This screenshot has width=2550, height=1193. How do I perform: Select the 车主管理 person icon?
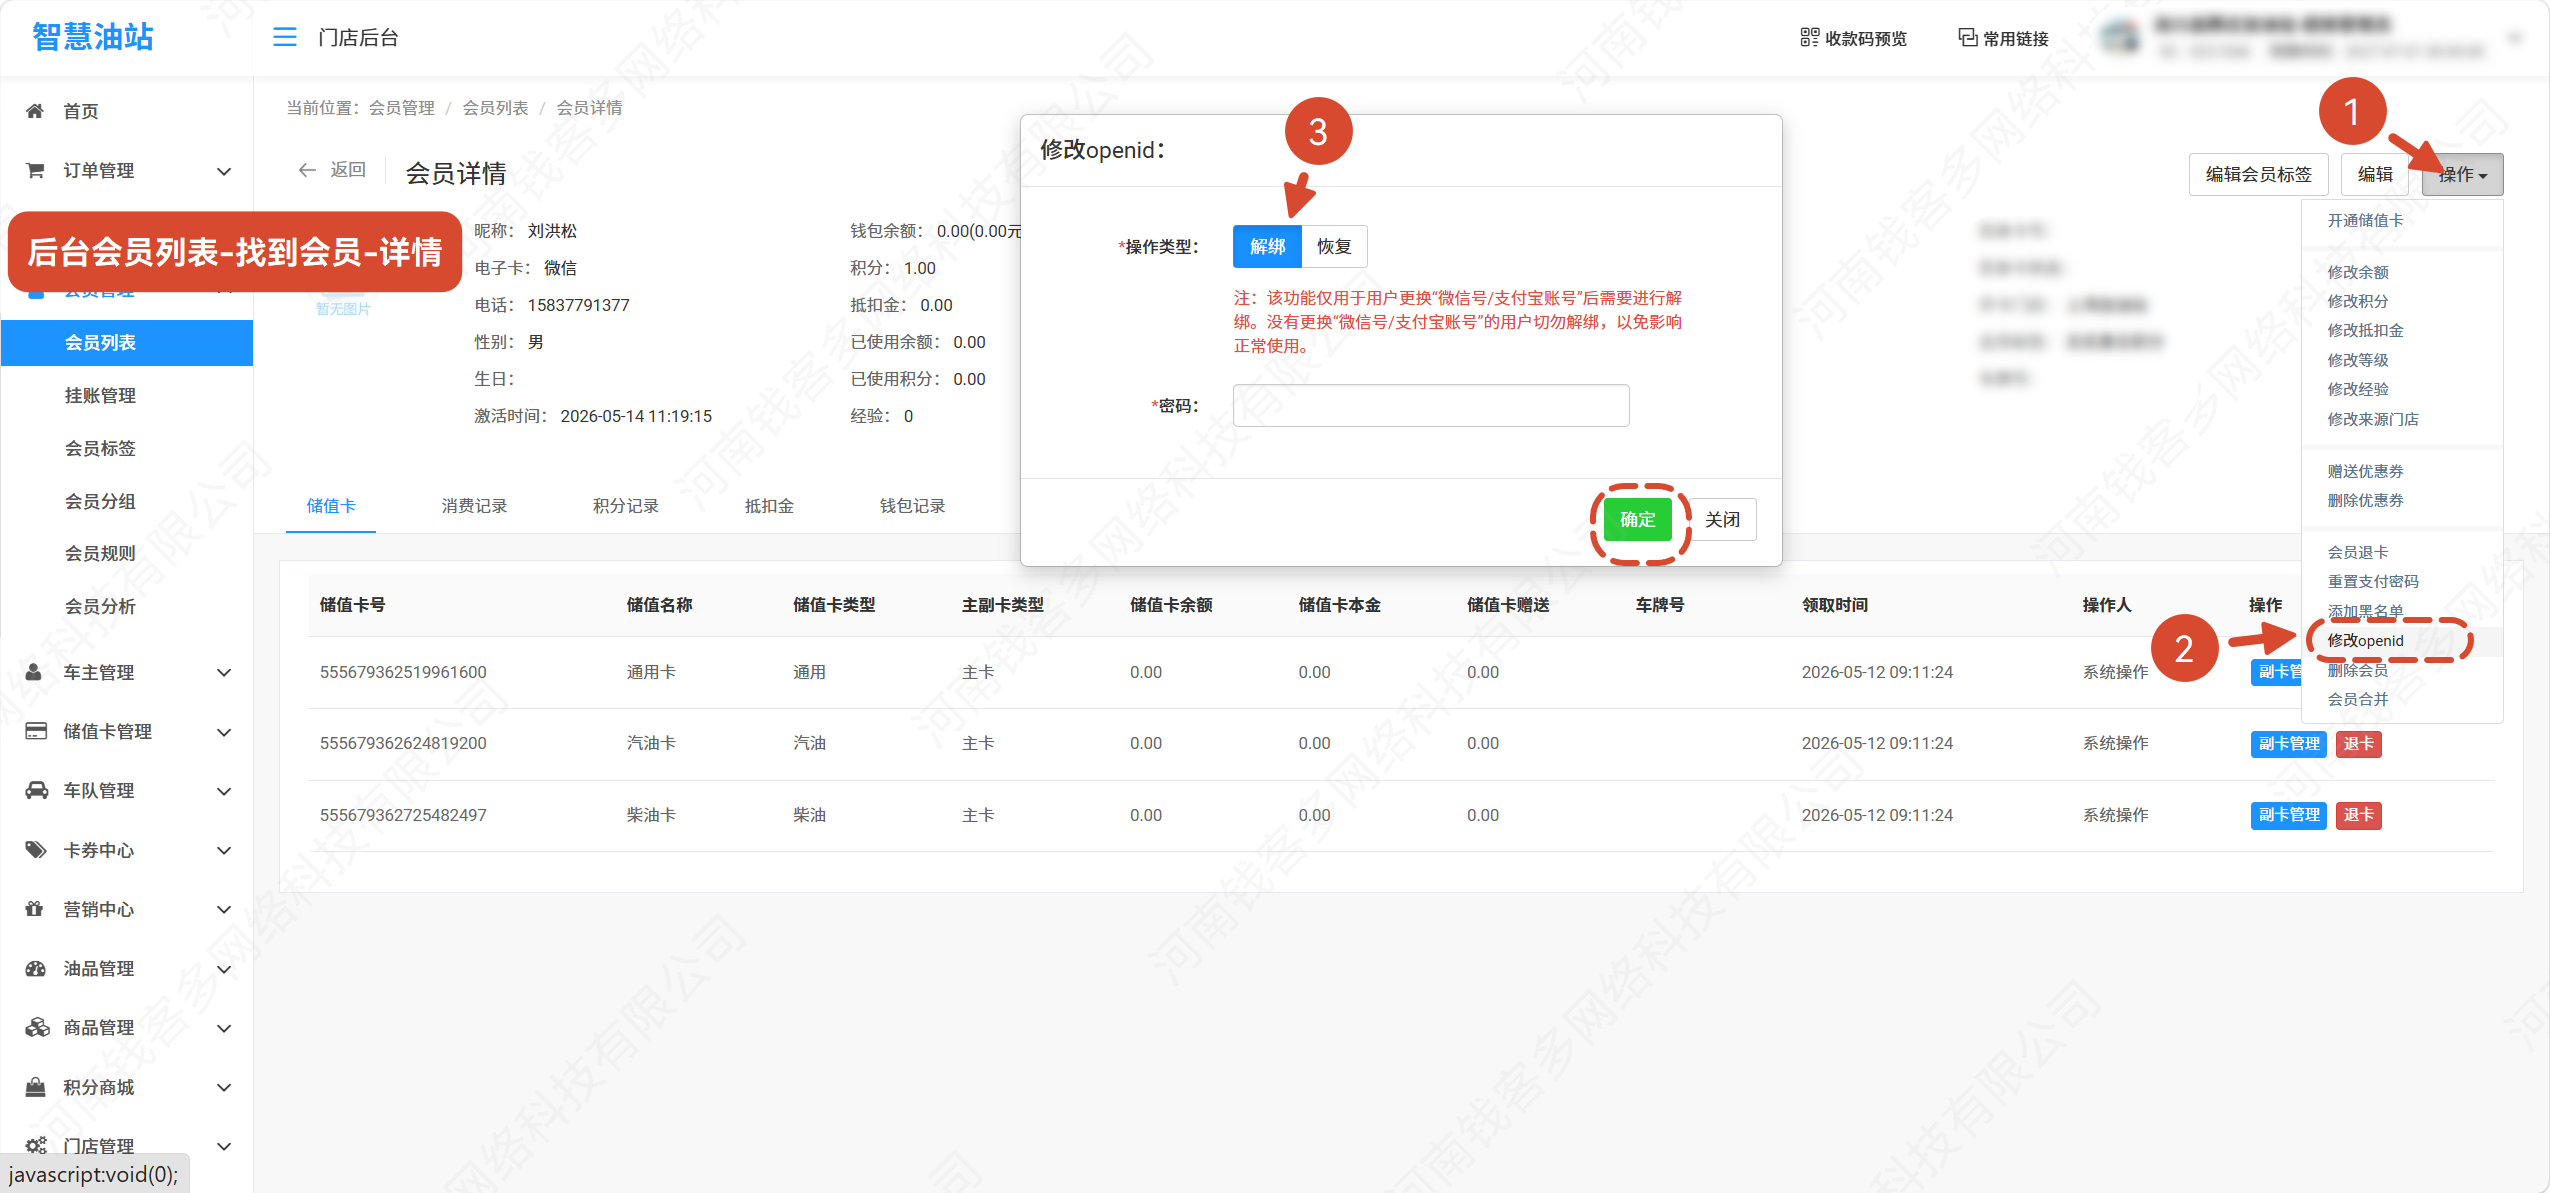(x=35, y=672)
